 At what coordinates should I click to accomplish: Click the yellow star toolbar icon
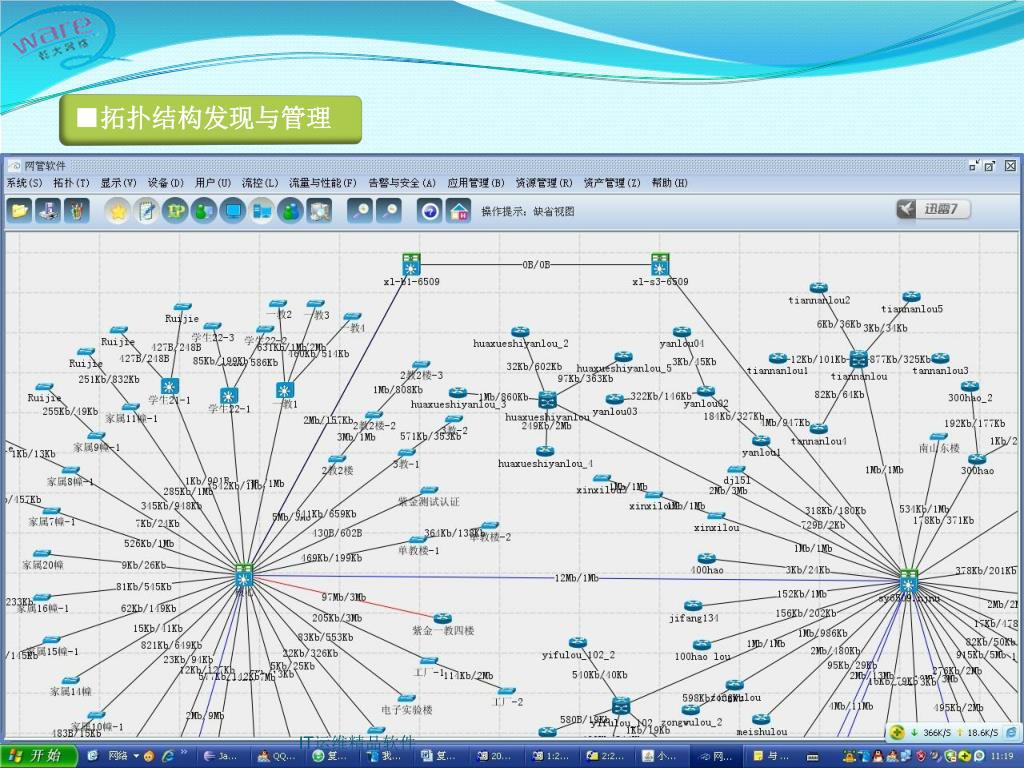pyautogui.click(x=118, y=210)
